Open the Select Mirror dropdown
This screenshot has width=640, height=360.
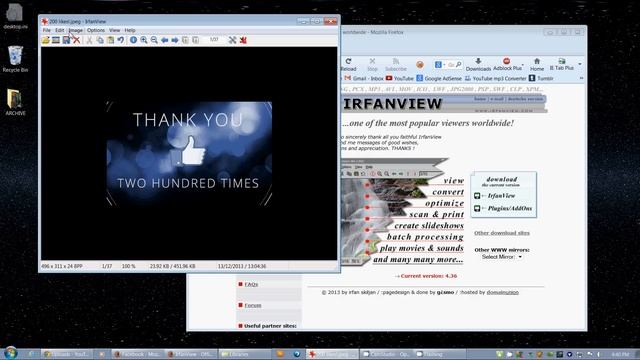pyautogui.click(x=502, y=257)
